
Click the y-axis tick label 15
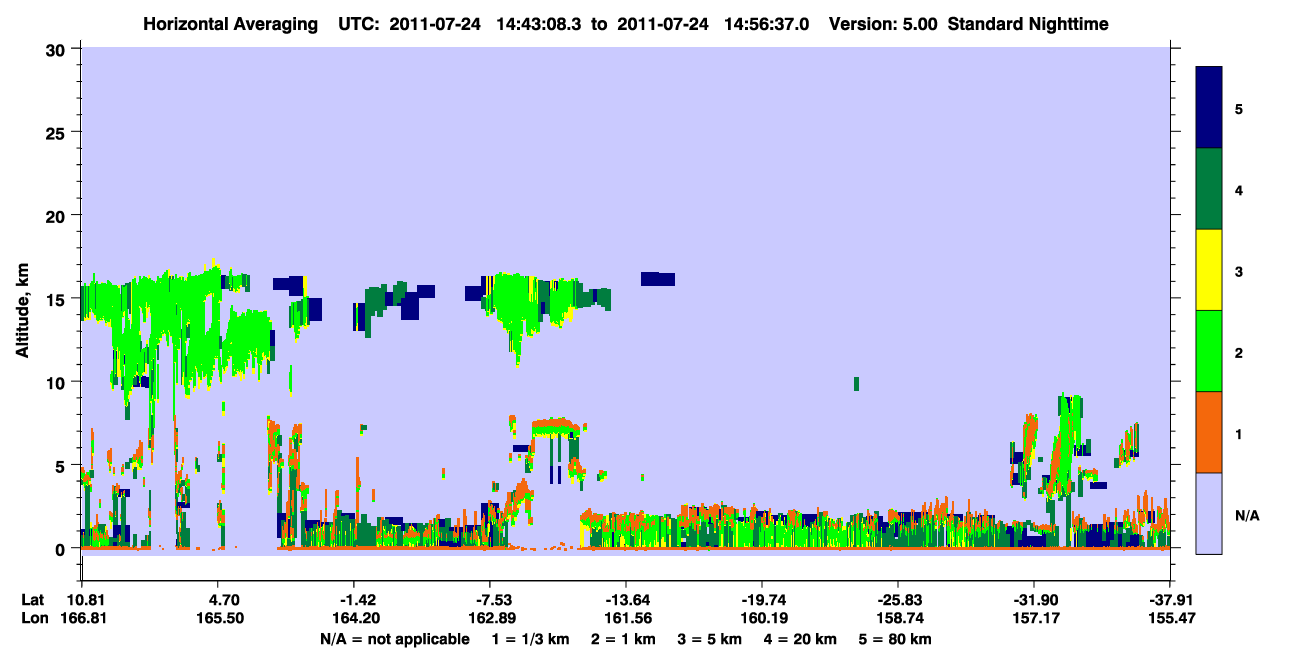point(58,299)
